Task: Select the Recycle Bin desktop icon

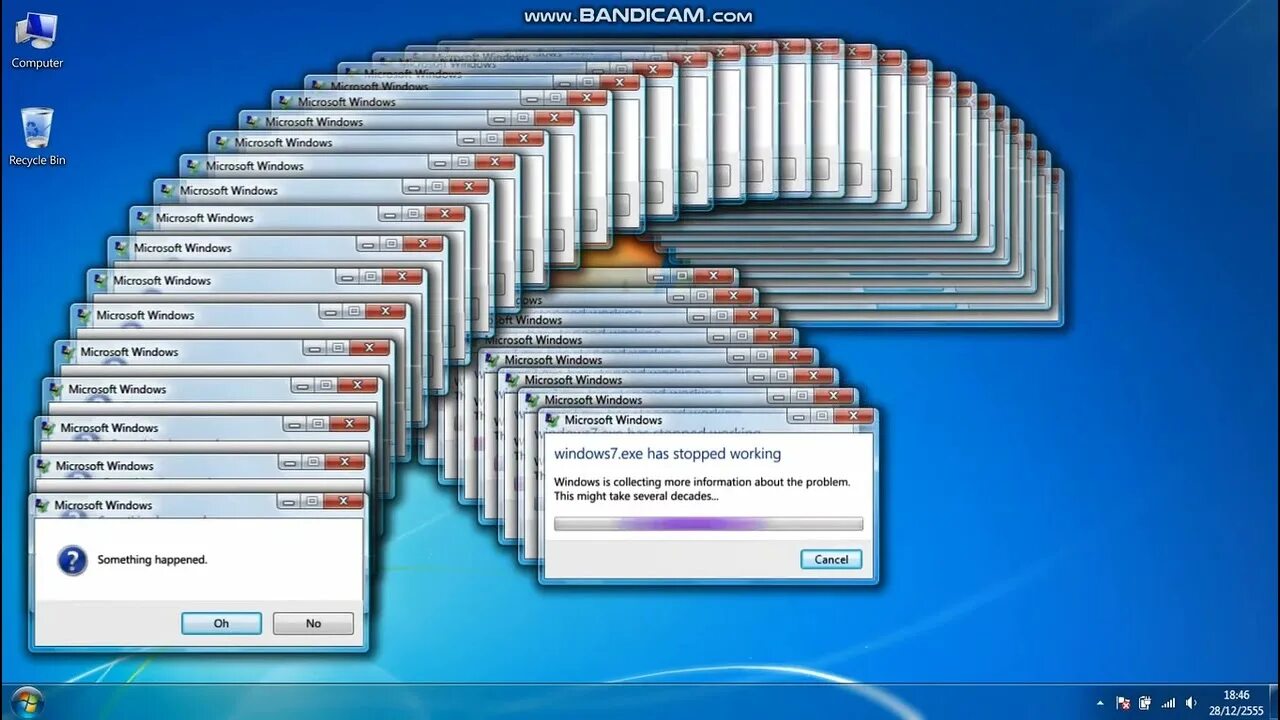Action: coord(37,137)
